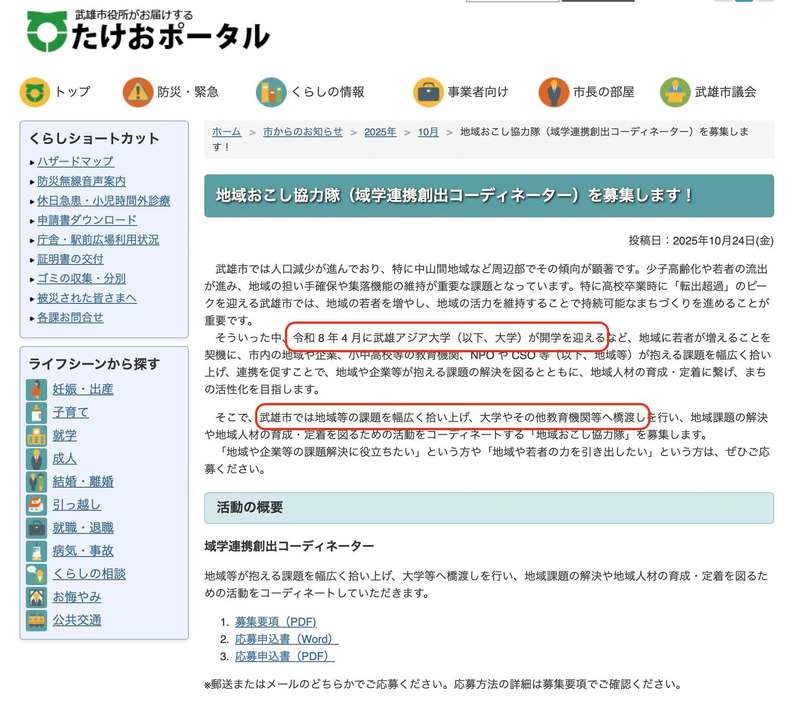This screenshot has width=800, height=701.
Task: Click the お悔やみ link in sidebar
Action: click(77, 597)
